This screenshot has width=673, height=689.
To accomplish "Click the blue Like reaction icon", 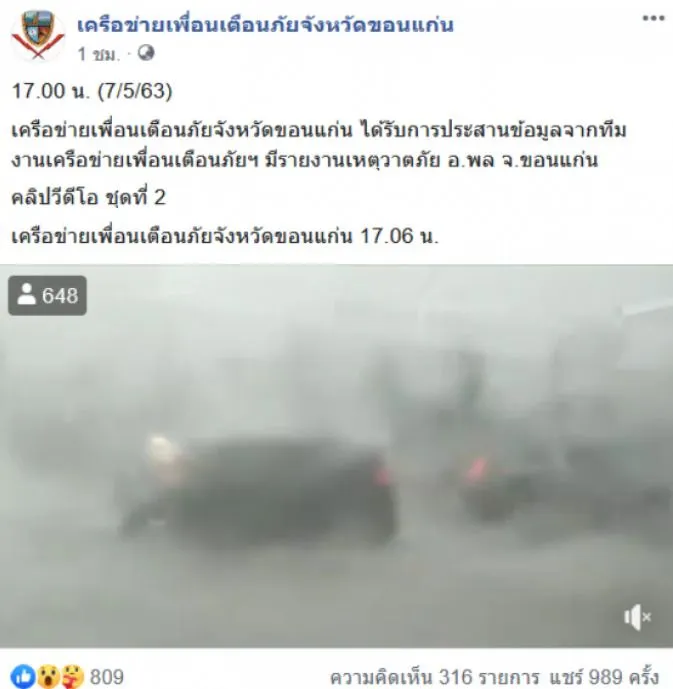I will point(23,676).
